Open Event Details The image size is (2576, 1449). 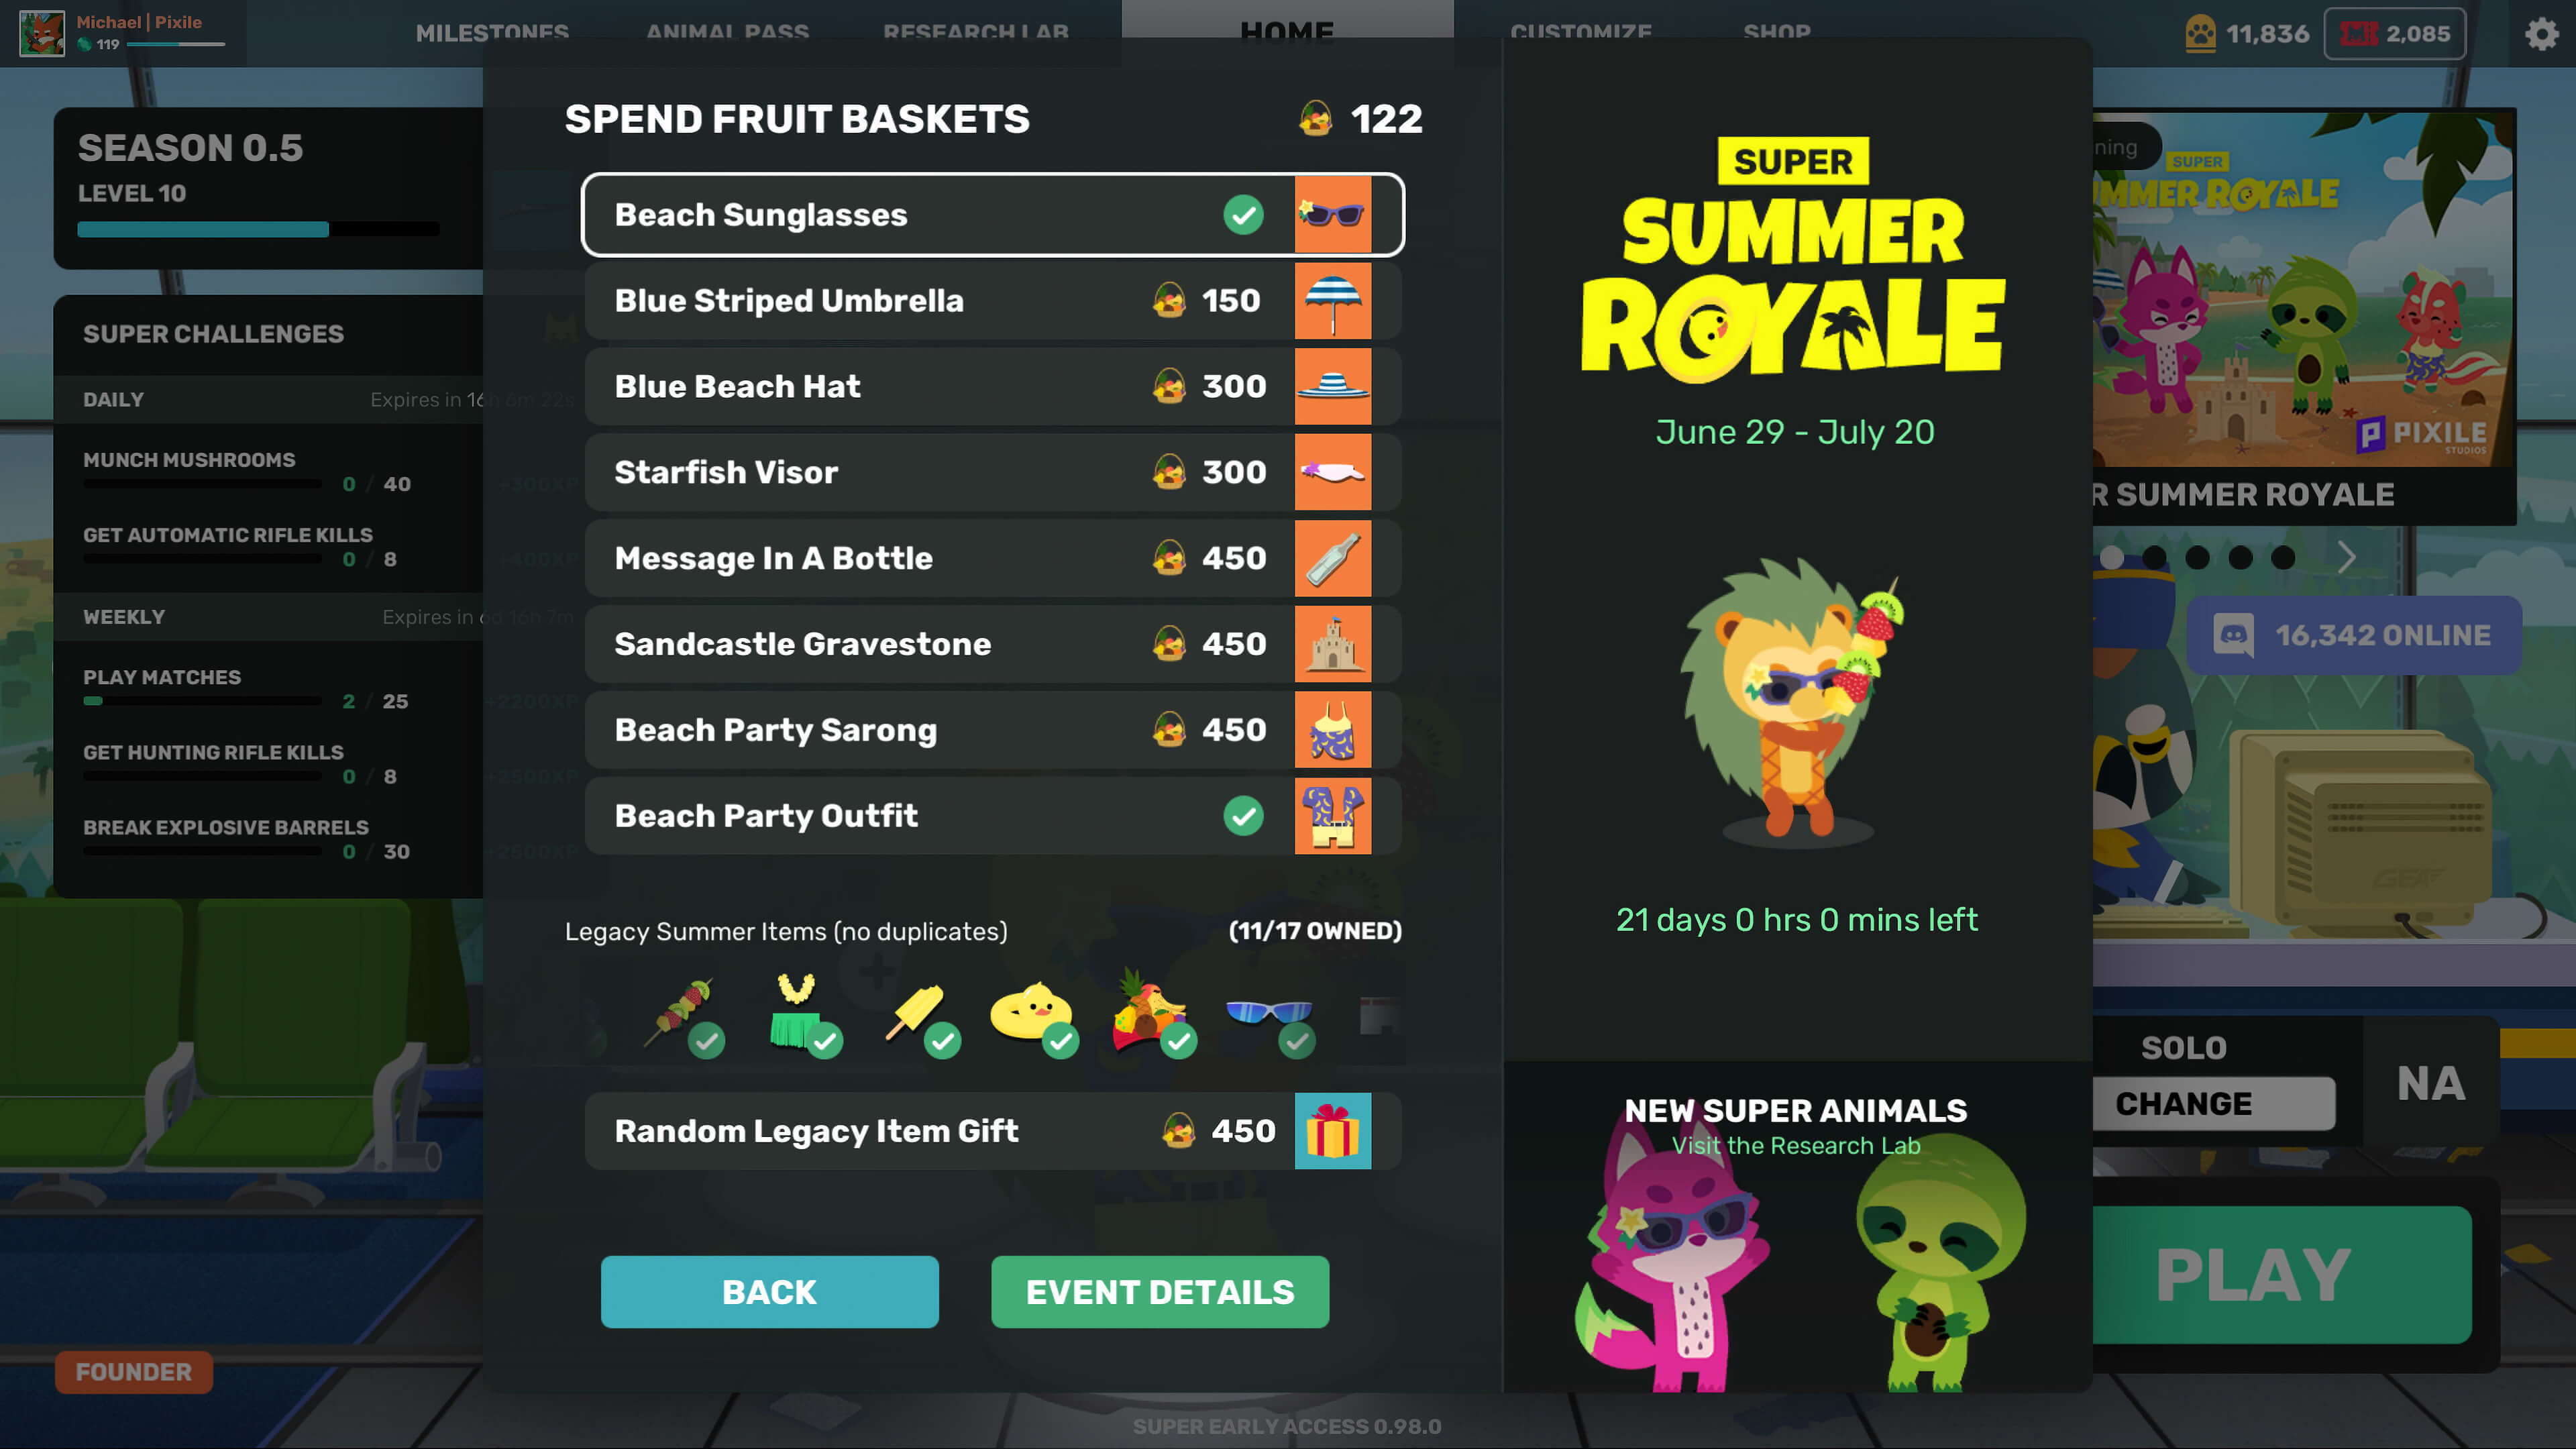click(x=1160, y=1292)
